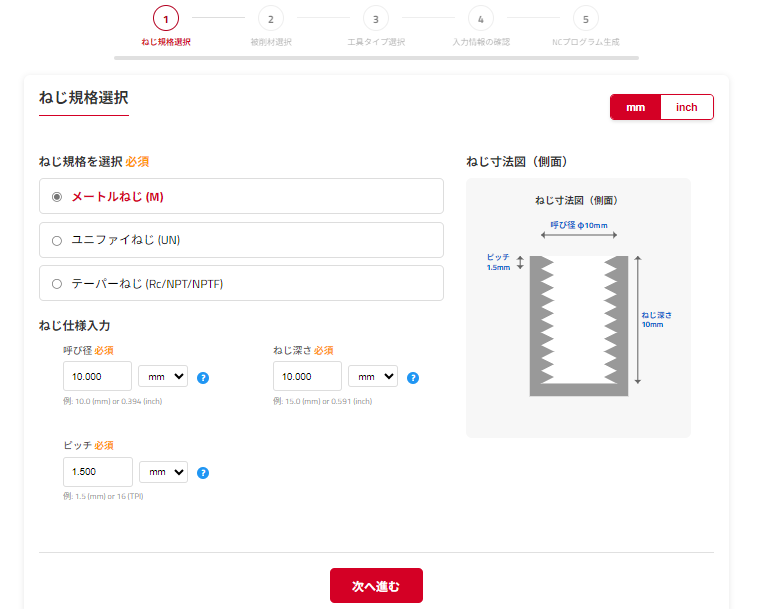Click step 1 circle ねじ規格選択
Image resolution: width=769 pixels, height=609 pixels.
[x=166, y=18]
